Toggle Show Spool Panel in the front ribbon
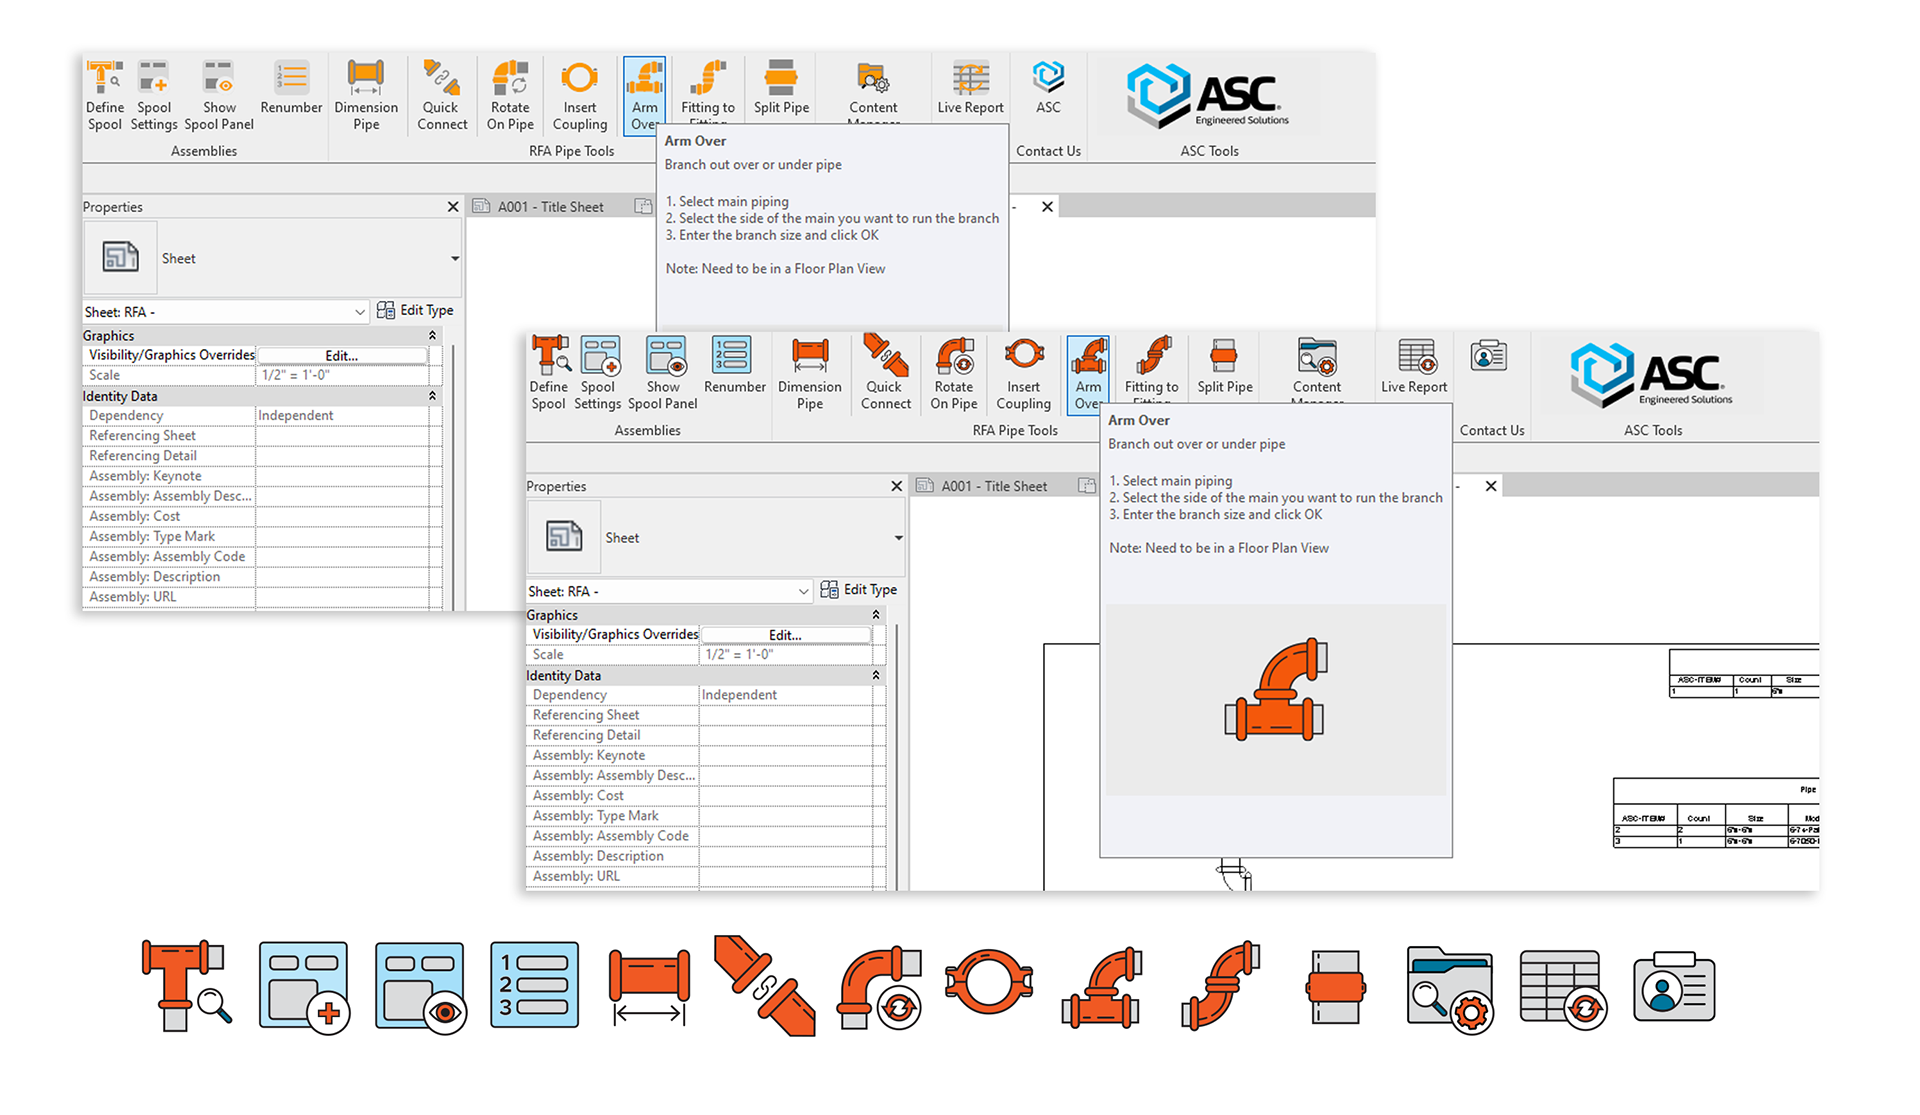1920x1115 pixels. [x=662, y=373]
